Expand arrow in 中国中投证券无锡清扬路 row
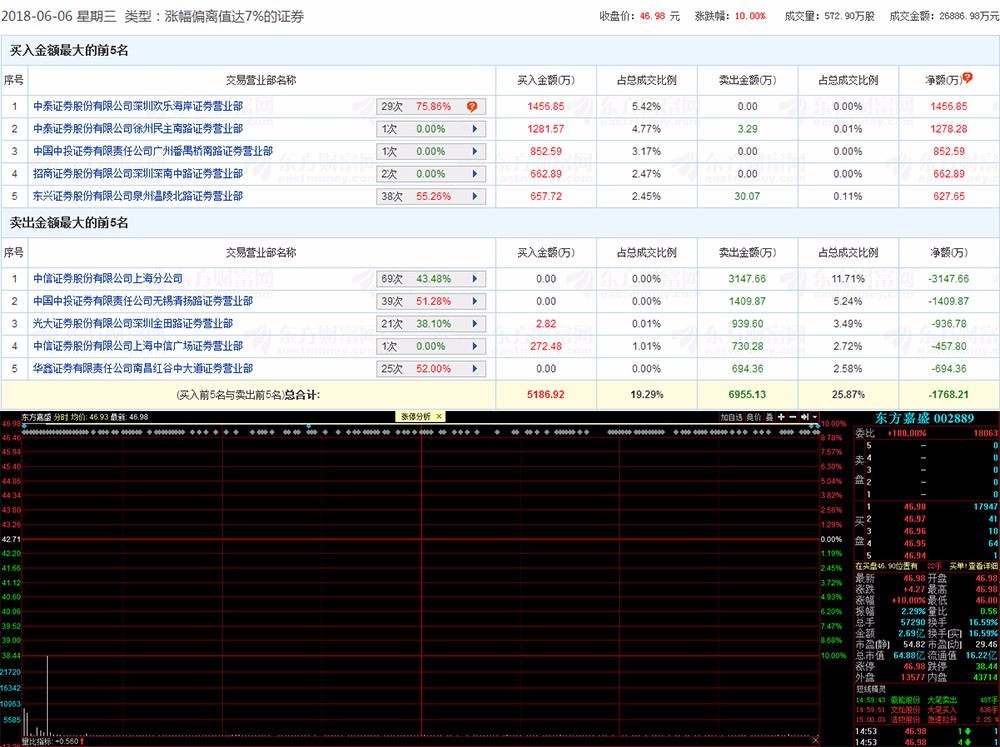The width and height of the screenshot is (1000, 747). (x=475, y=301)
